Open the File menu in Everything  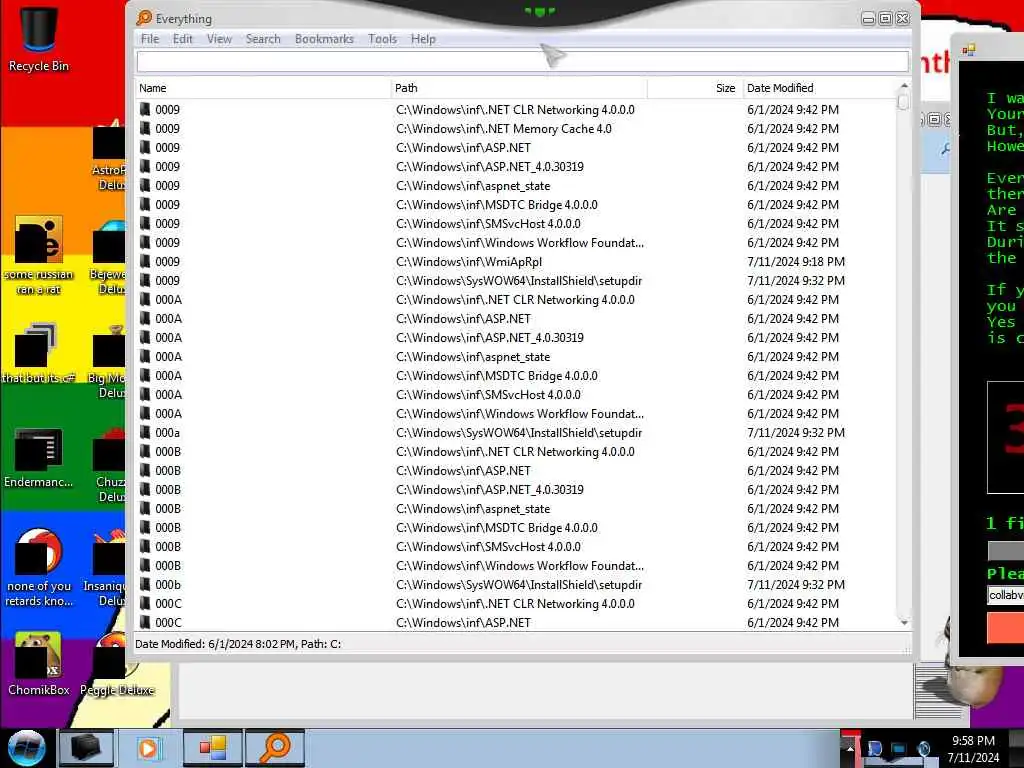(150, 39)
